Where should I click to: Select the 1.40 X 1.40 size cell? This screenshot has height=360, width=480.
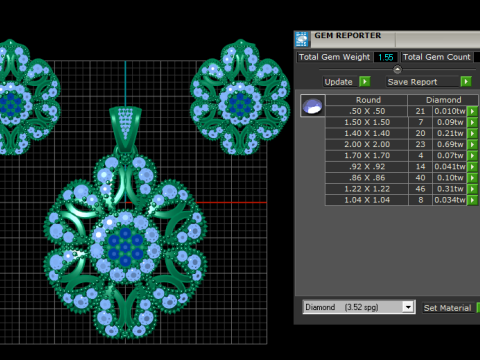click(x=367, y=133)
